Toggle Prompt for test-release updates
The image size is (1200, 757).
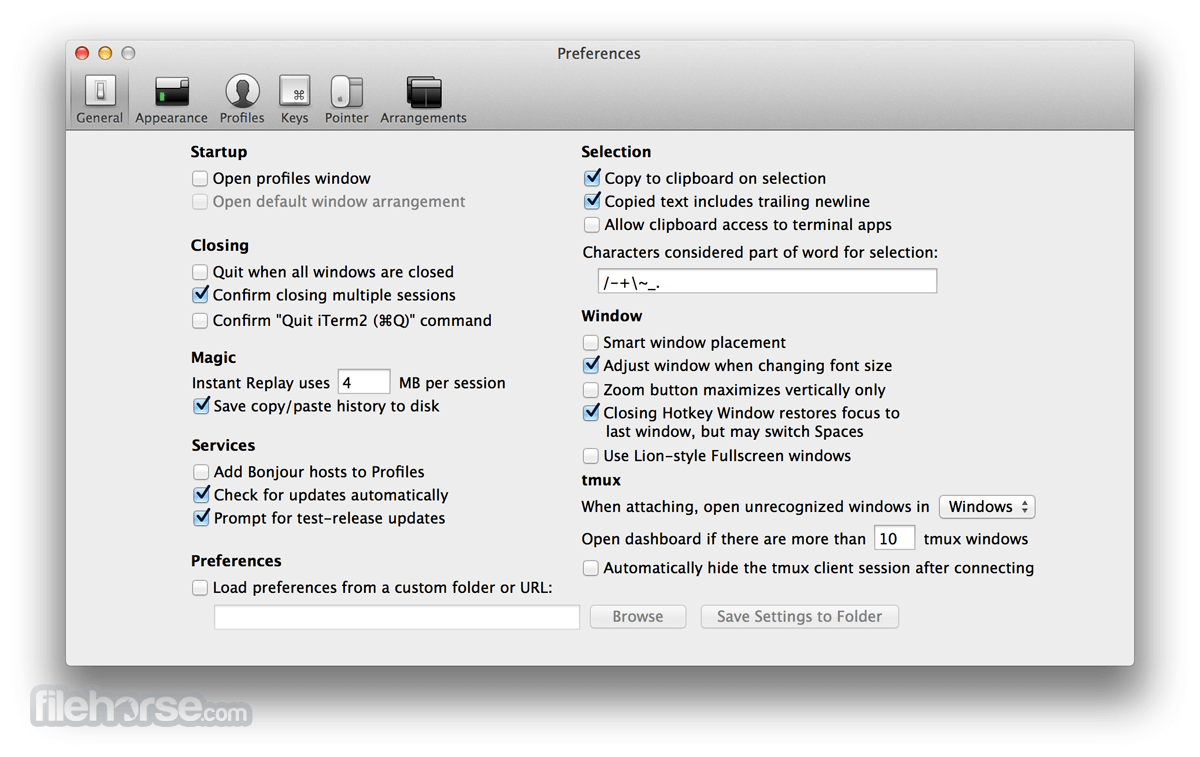pyautogui.click(x=201, y=518)
